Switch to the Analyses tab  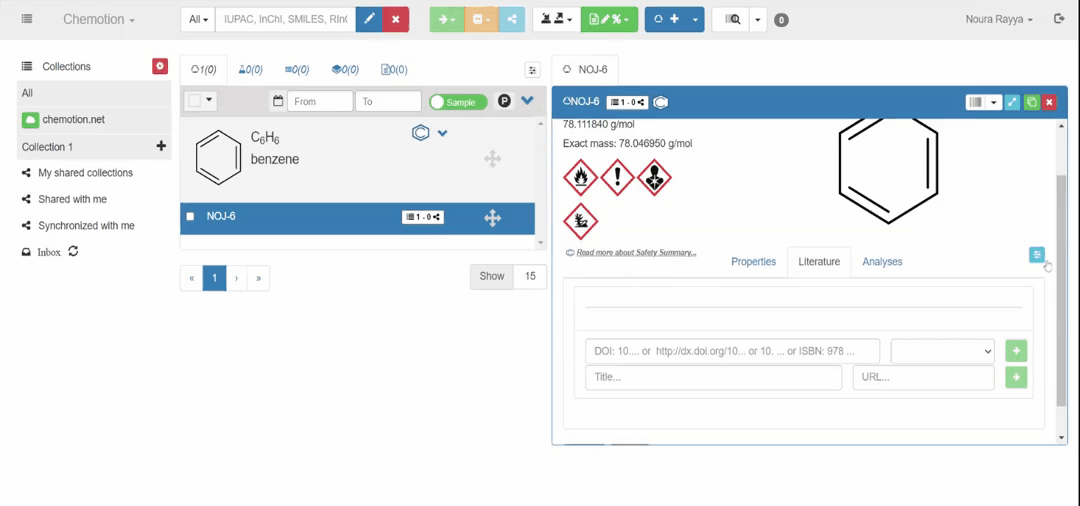(882, 262)
